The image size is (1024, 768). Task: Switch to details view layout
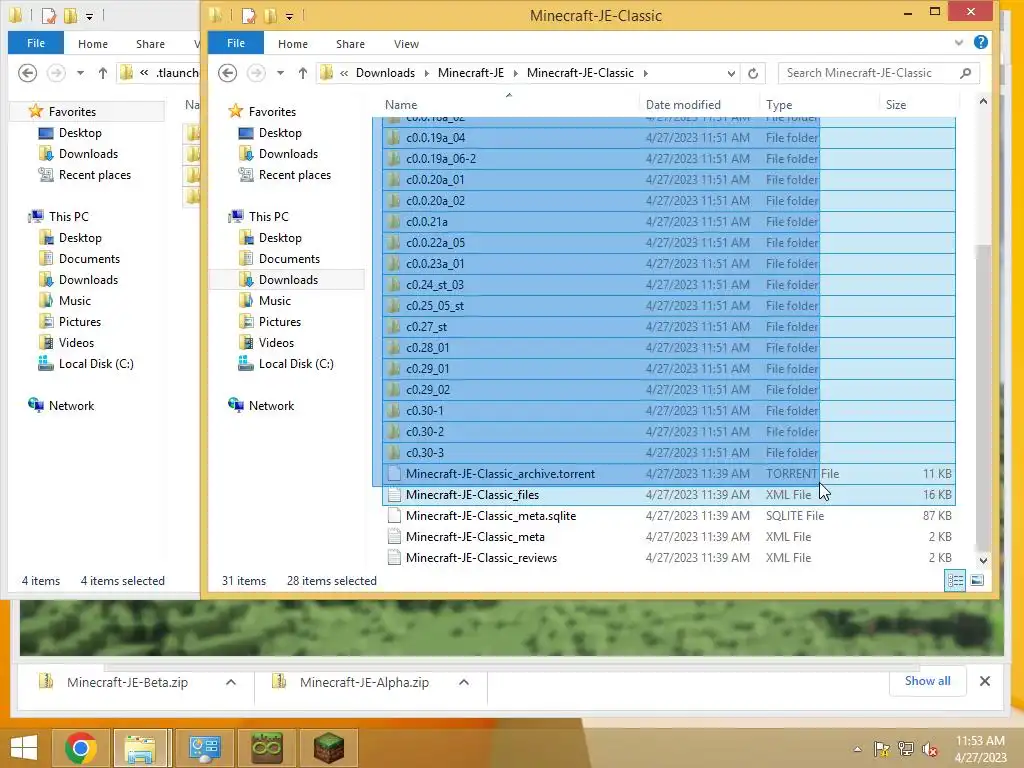(955, 580)
